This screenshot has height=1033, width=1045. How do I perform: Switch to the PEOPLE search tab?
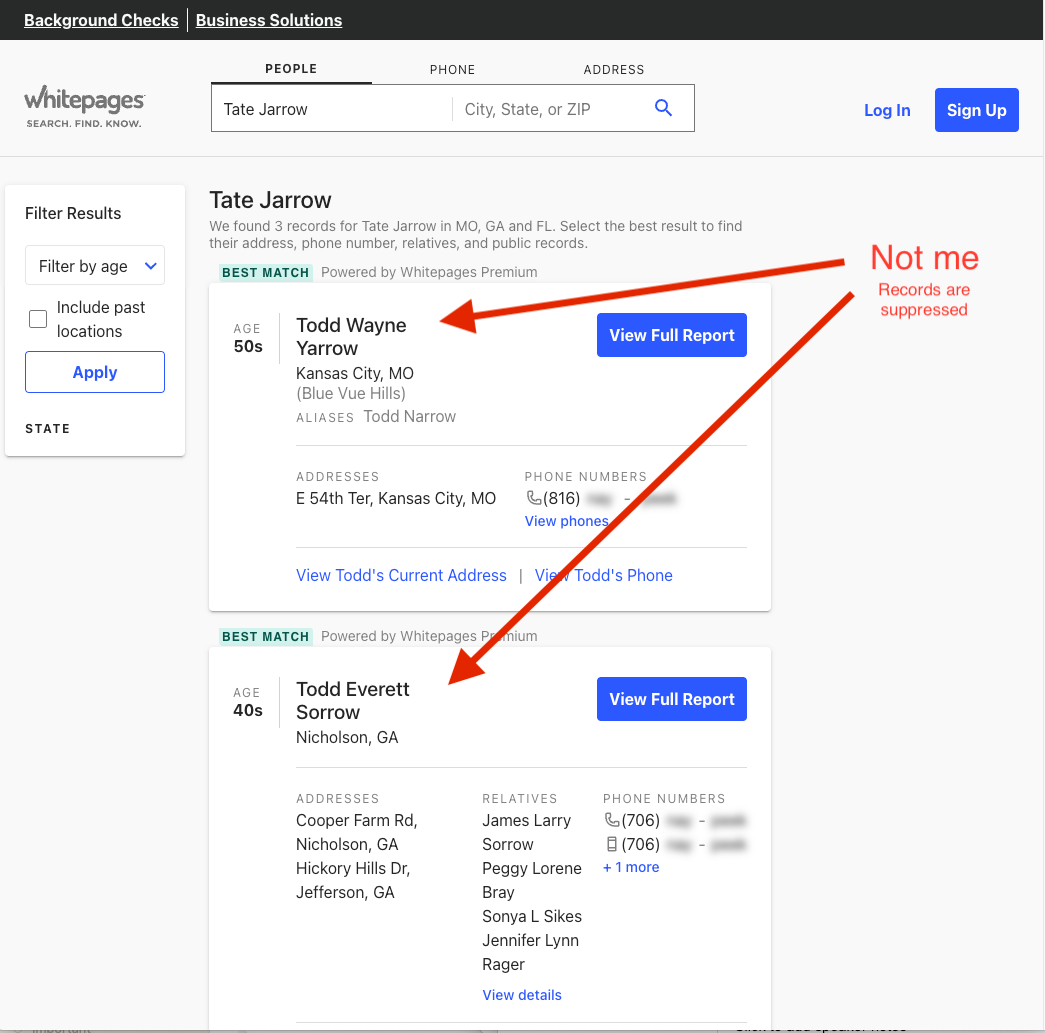[x=291, y=69]
